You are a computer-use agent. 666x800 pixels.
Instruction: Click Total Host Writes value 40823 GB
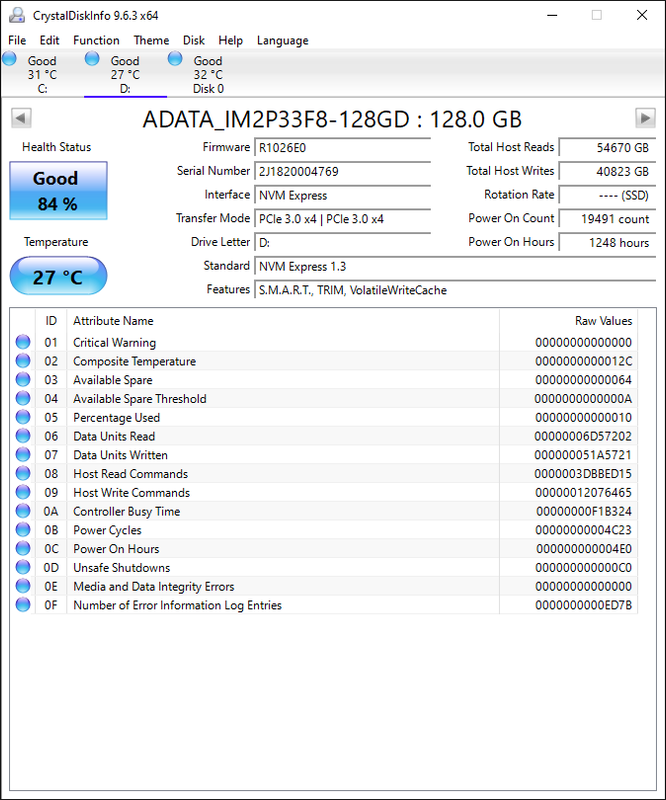(x=607, y=171)
